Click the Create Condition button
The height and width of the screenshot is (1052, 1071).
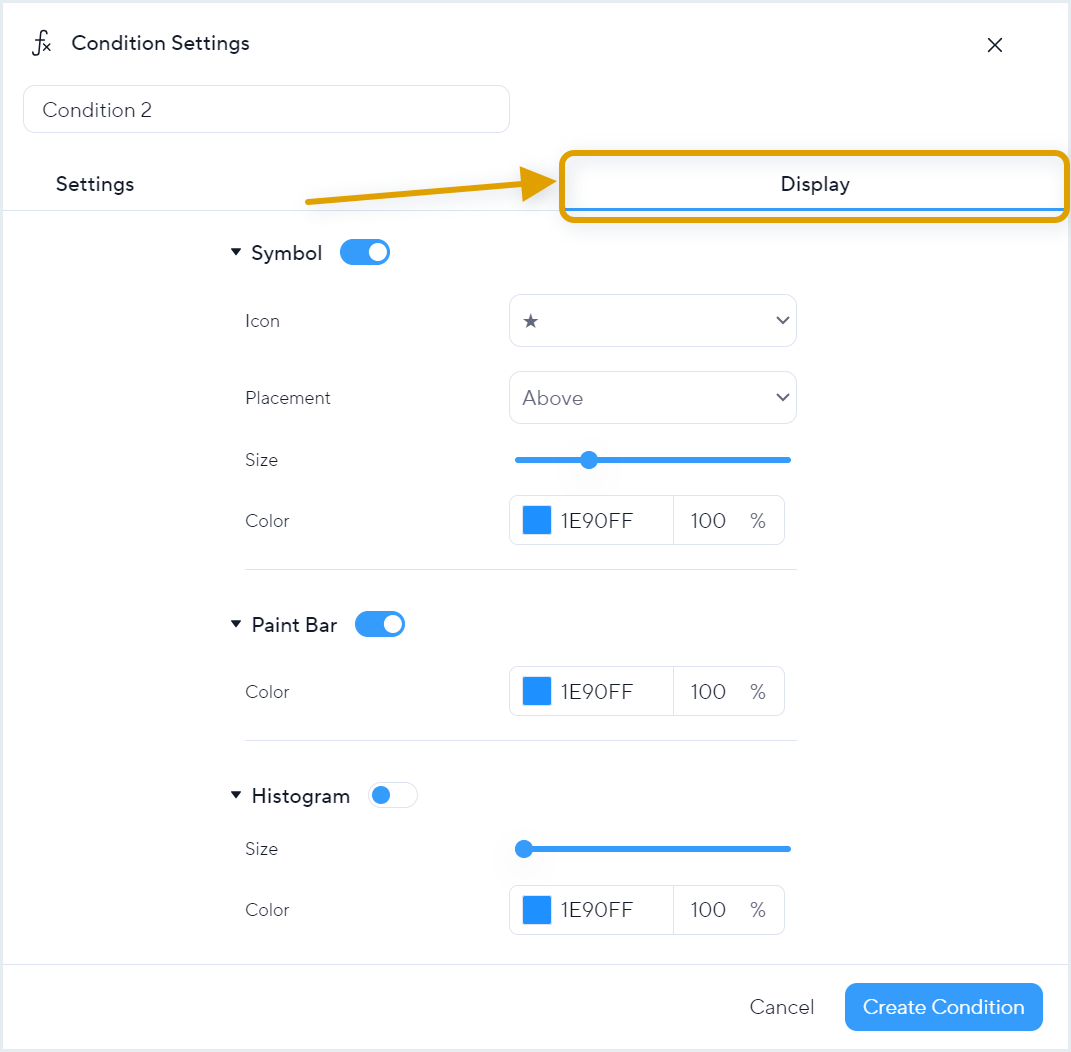click(x=943, y=1007)
